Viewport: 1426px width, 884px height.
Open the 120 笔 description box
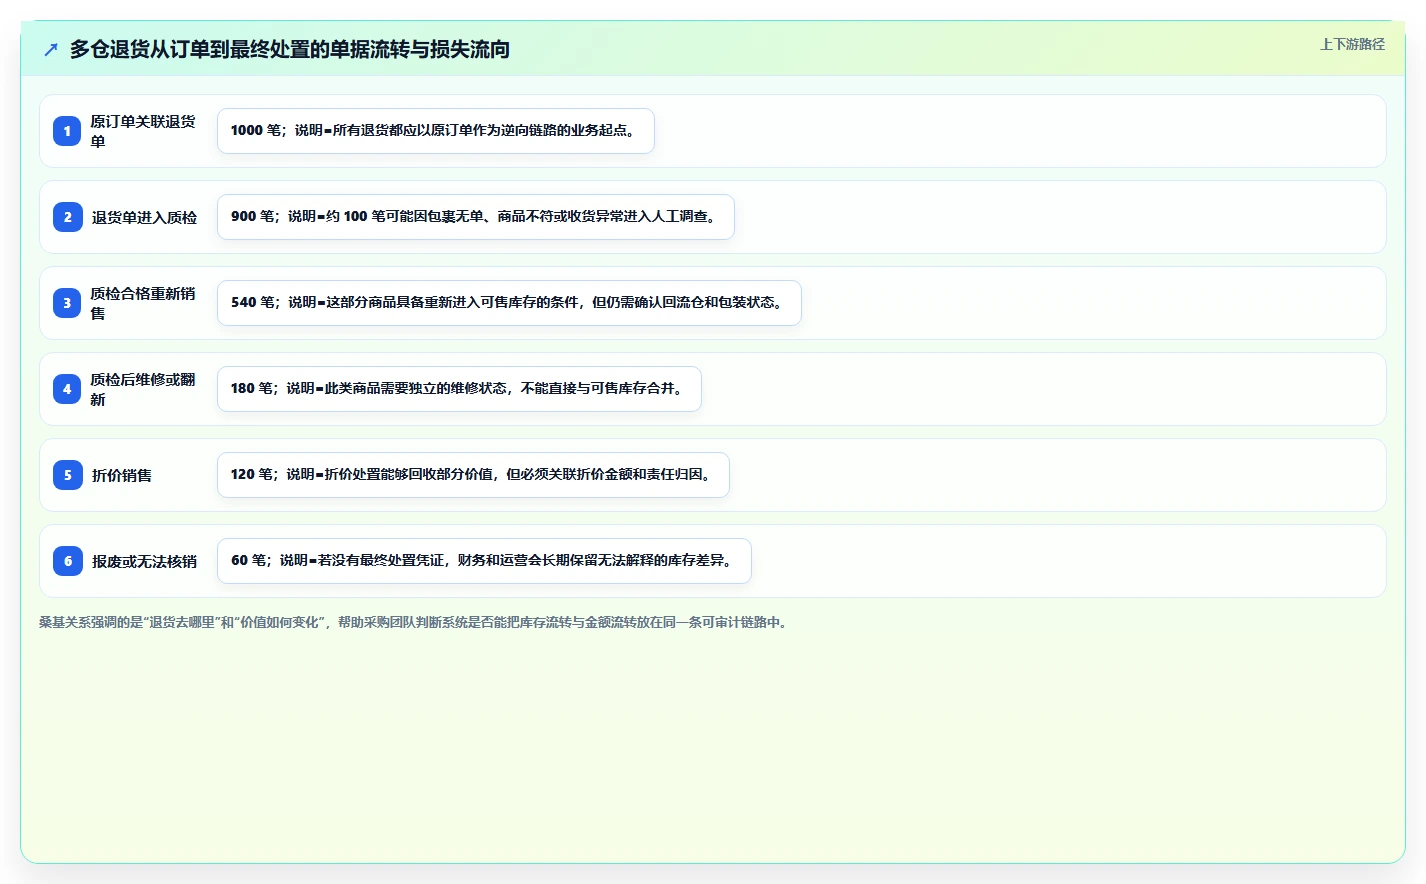click(x=473, y=475)
